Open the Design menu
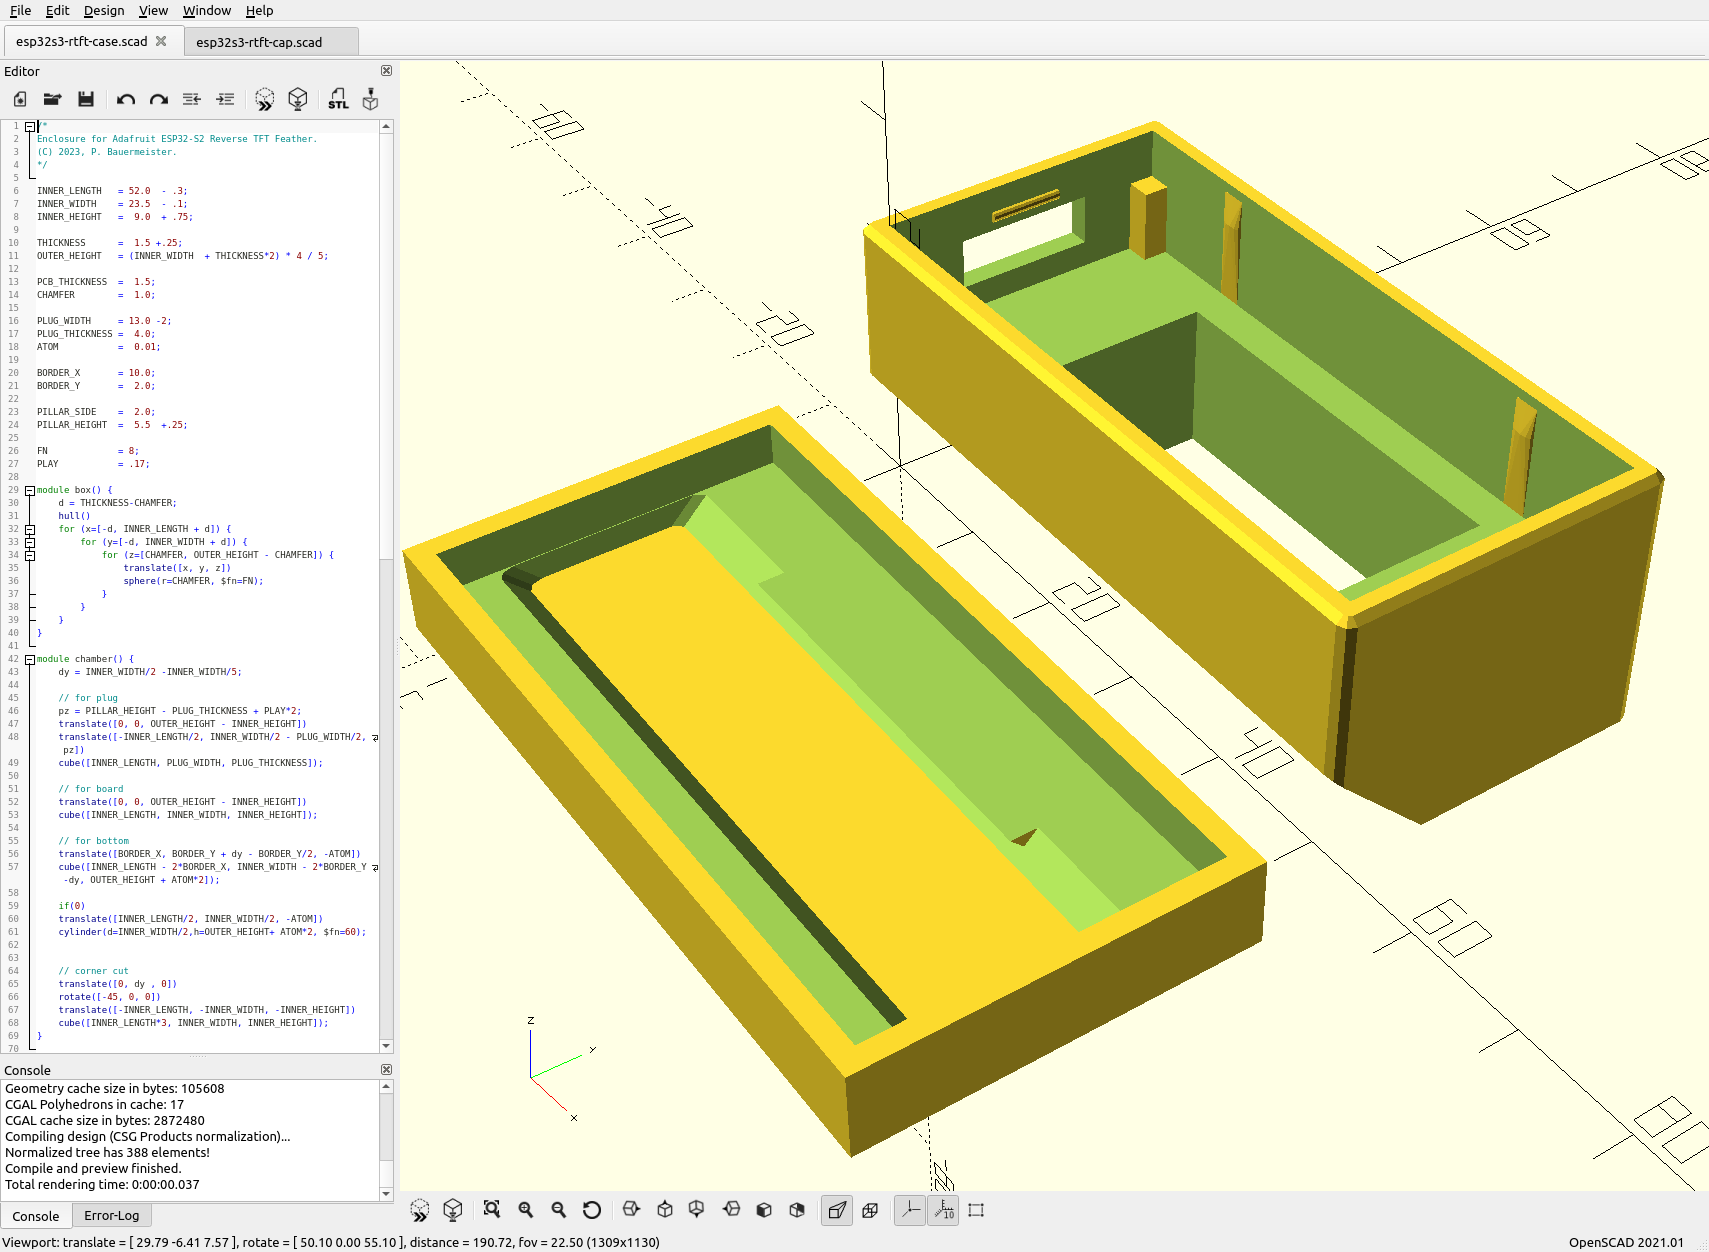Image resolution: width=1709 pixels, height=1252 pixels. pos(104,10)
